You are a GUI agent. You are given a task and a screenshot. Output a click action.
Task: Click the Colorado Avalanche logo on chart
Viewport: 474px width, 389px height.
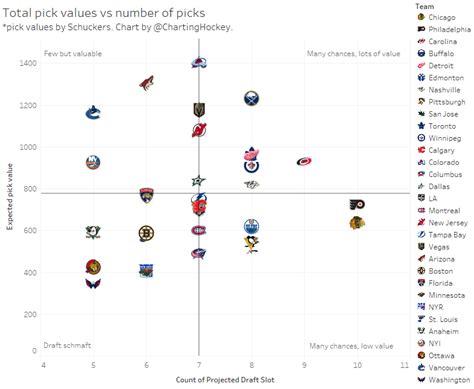199,63
